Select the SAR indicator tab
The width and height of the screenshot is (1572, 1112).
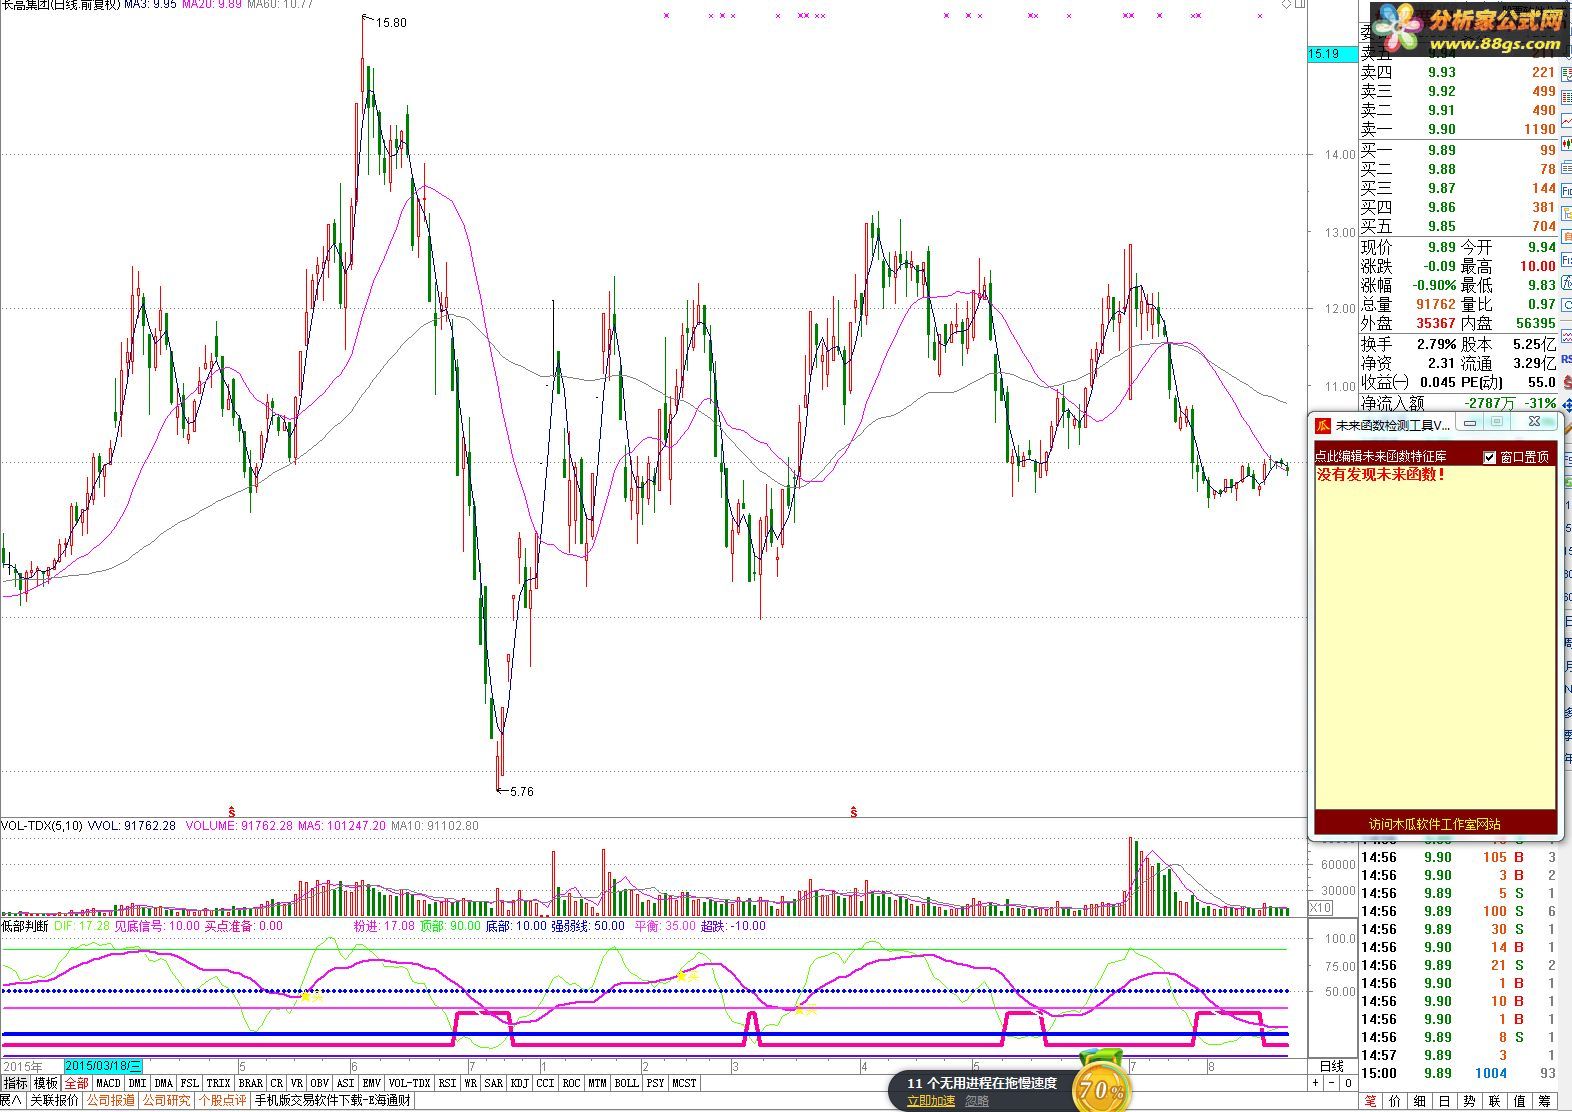tap(494, 1083)
